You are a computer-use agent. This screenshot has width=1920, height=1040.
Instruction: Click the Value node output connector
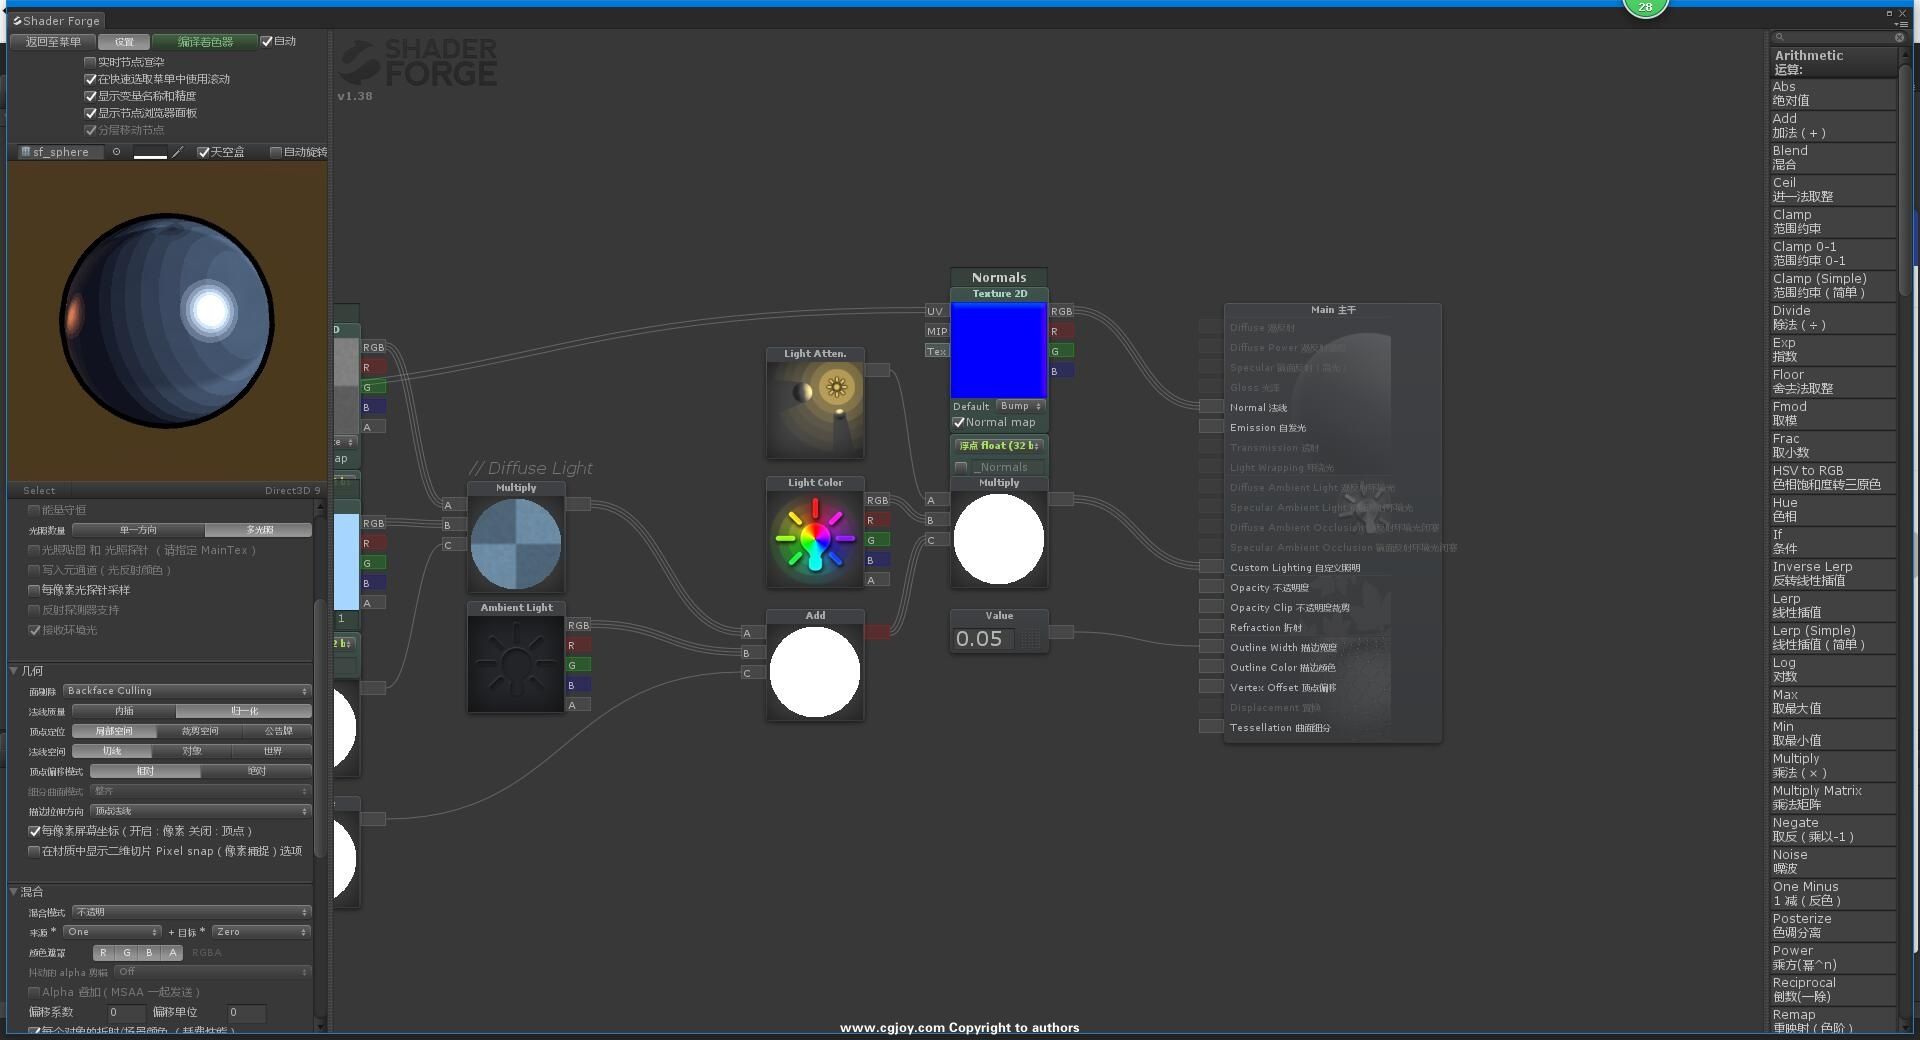[x=1061, y=631]
